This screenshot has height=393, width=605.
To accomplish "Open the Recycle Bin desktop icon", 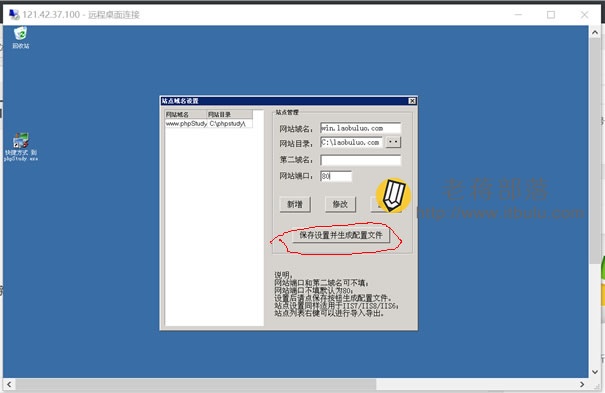I will [x=20, y=37].
